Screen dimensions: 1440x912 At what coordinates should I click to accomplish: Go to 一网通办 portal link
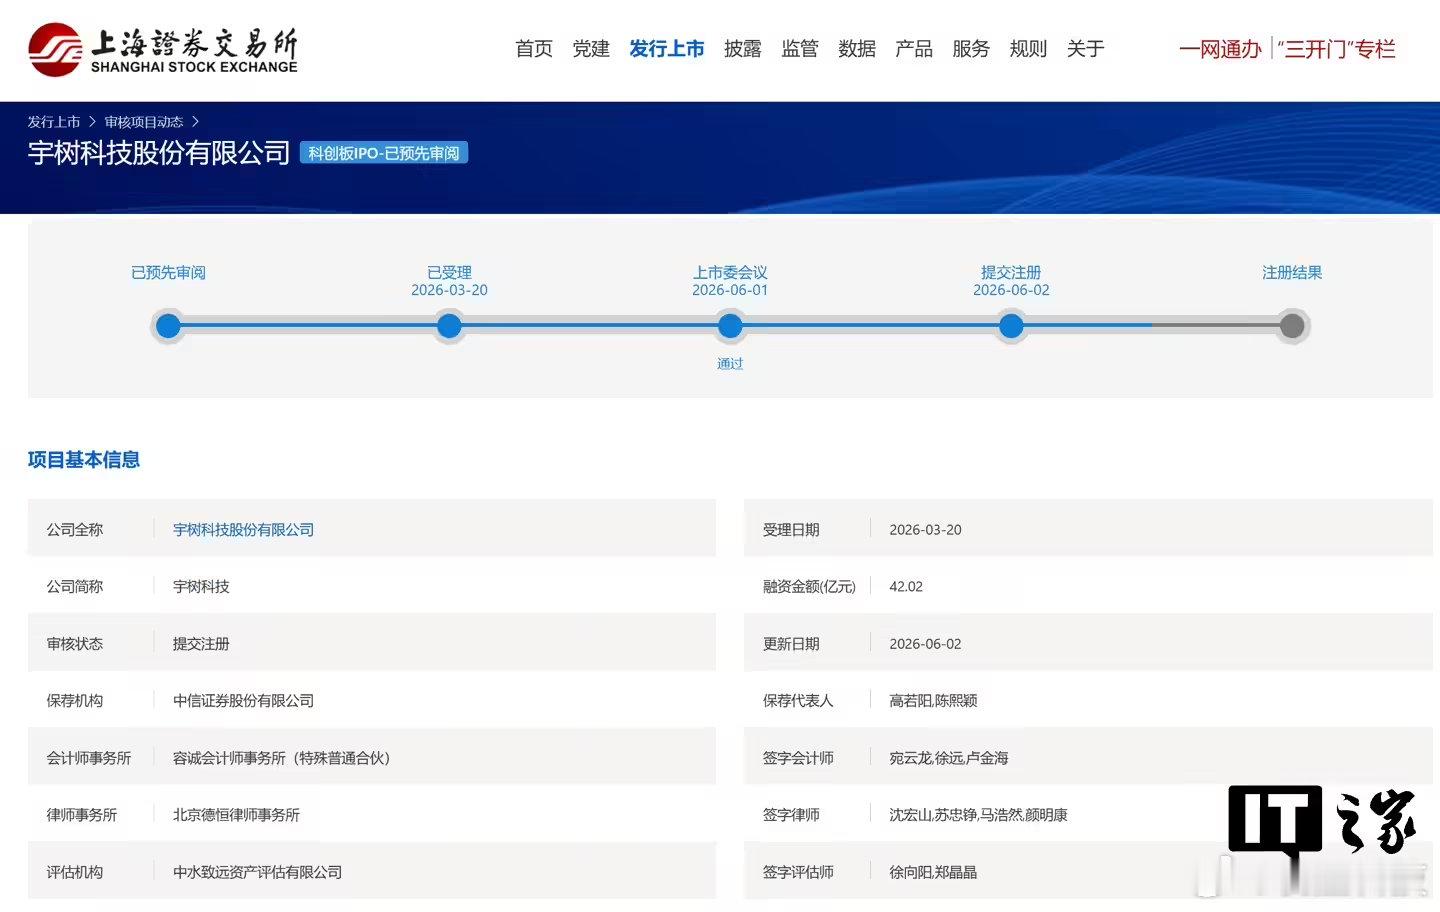click(1220, 49)
